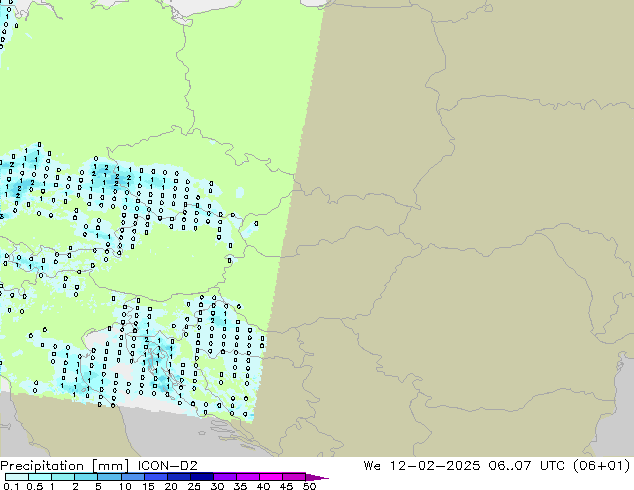Viewport: 634px width, 490px height.
Task: Click the '50' legend value
Action: pos(309,486)
